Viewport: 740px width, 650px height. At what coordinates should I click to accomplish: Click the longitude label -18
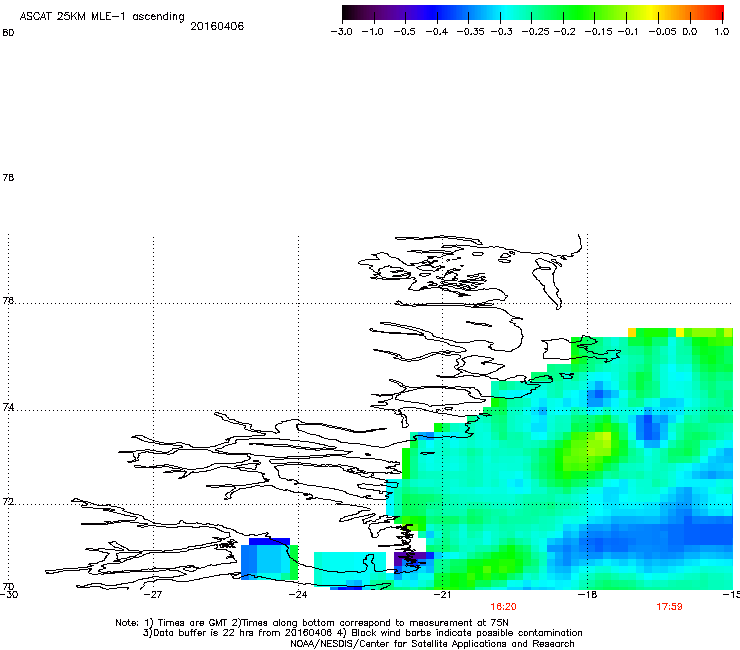coord(587,595)
